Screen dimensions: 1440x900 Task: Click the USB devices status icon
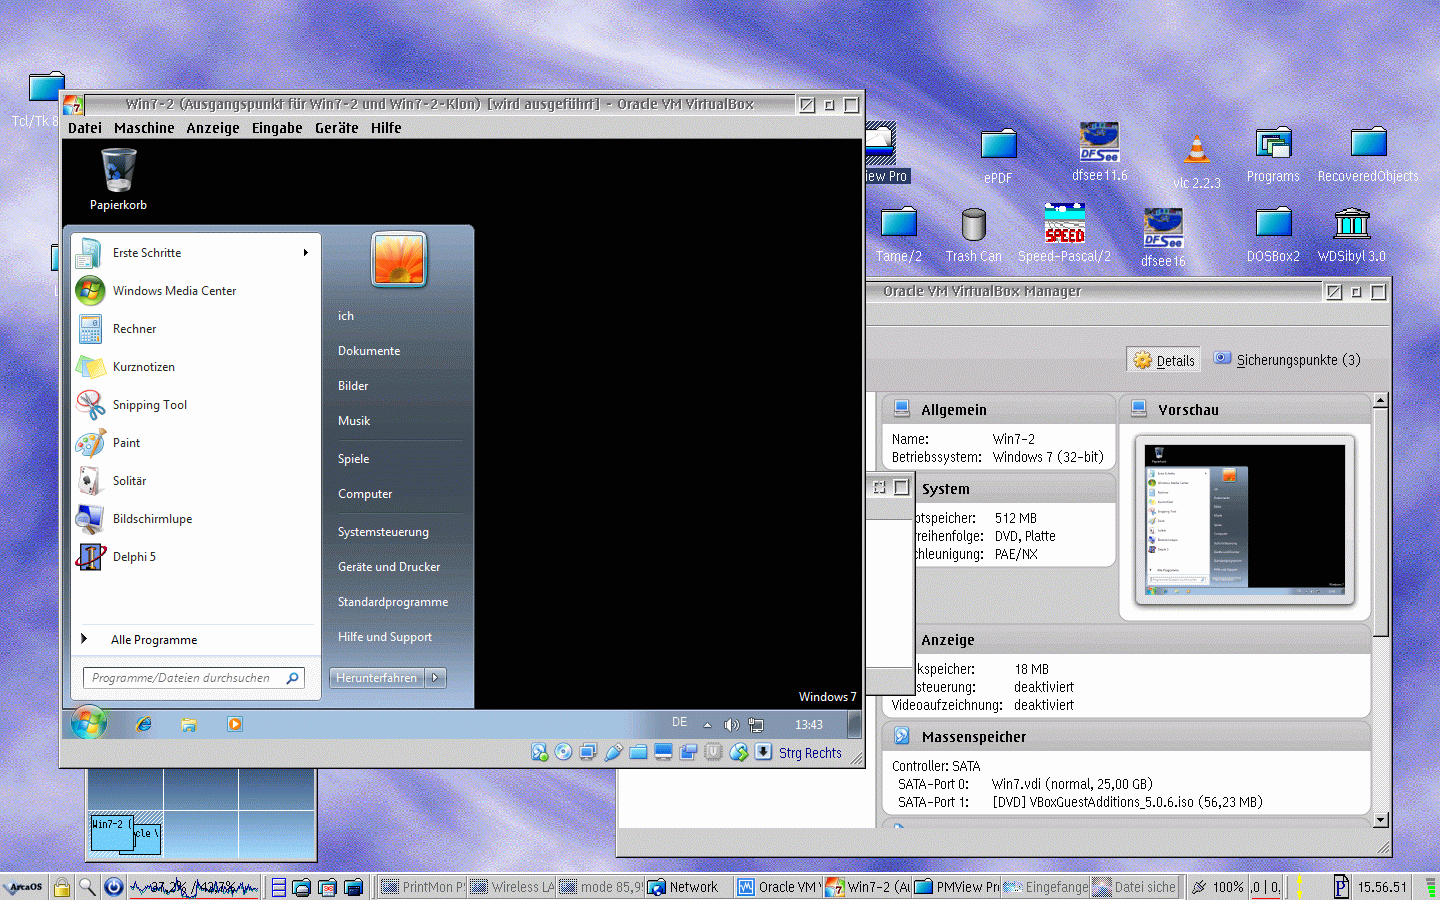point(613,752)
